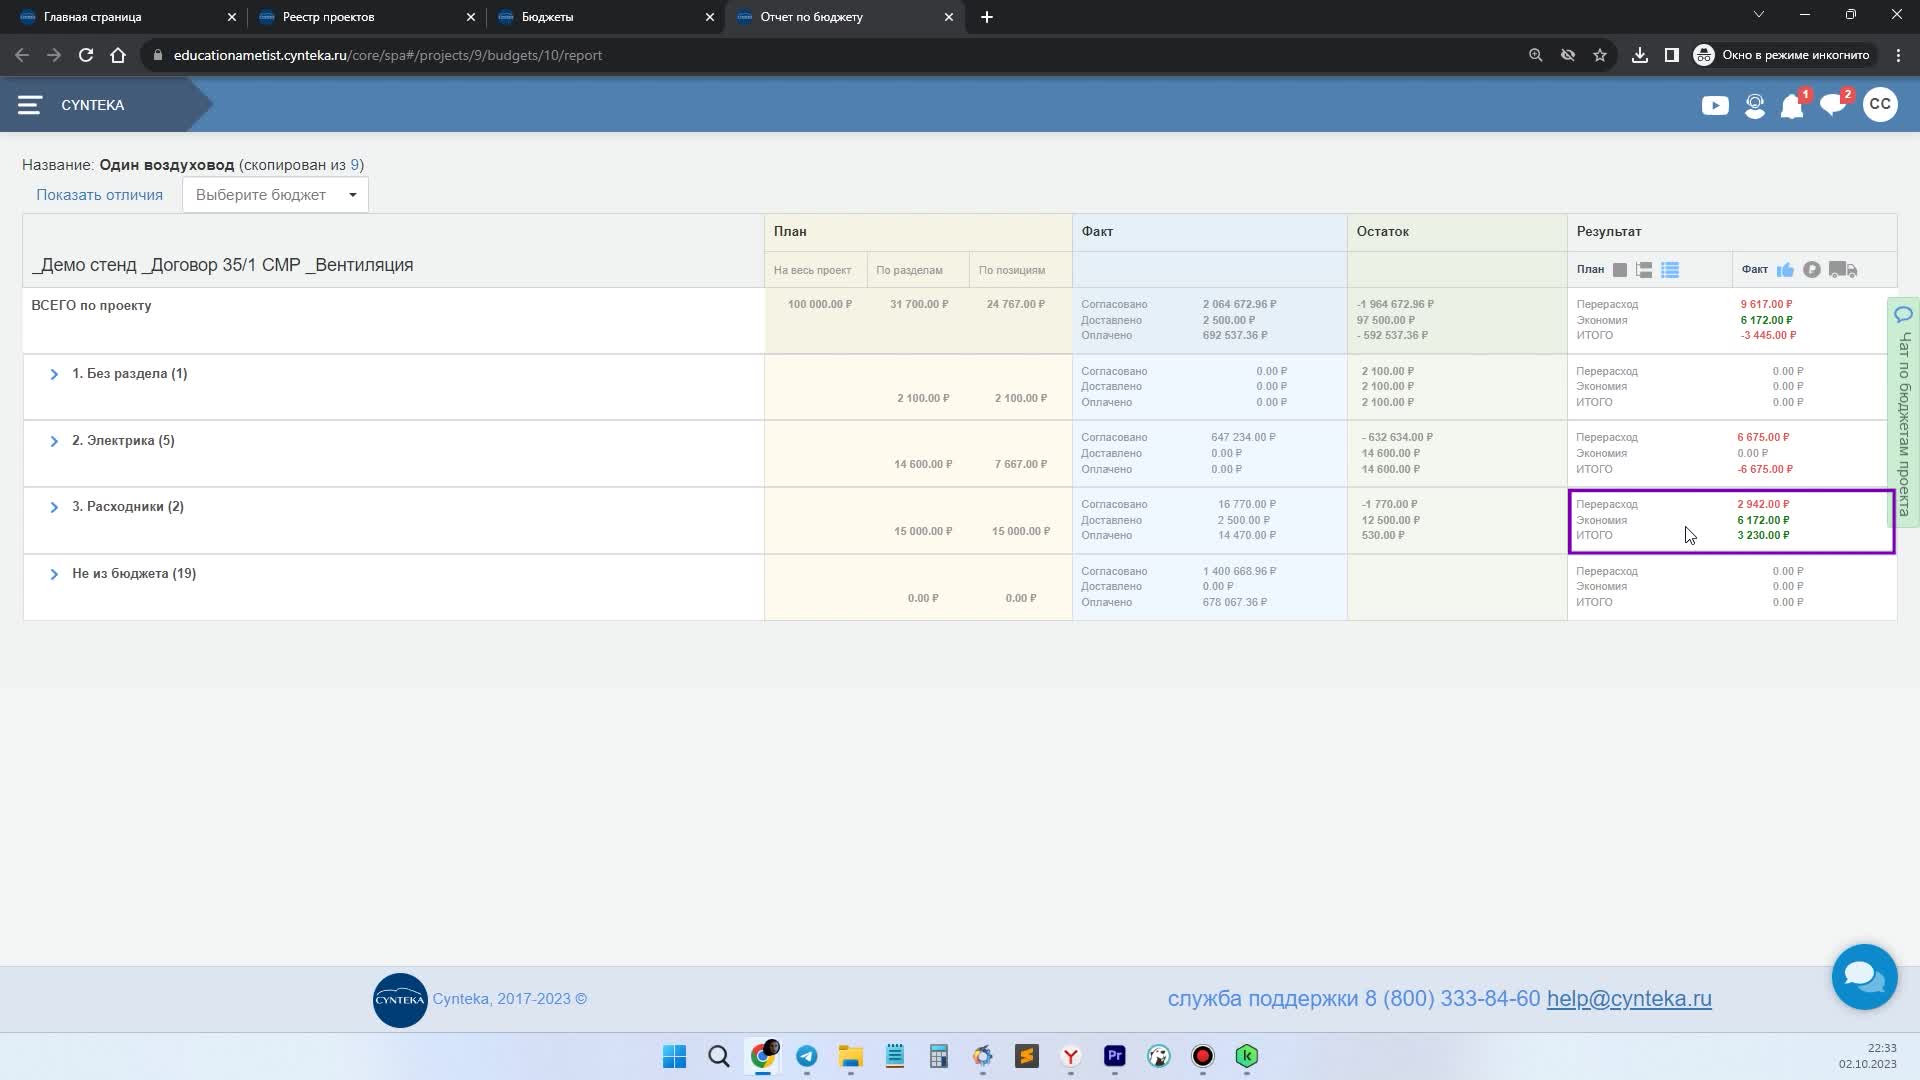This screenshot has width=1920, height=1080.
Task: Open the Выберите бюджет dropdown
Action: [x=275, y=195]
